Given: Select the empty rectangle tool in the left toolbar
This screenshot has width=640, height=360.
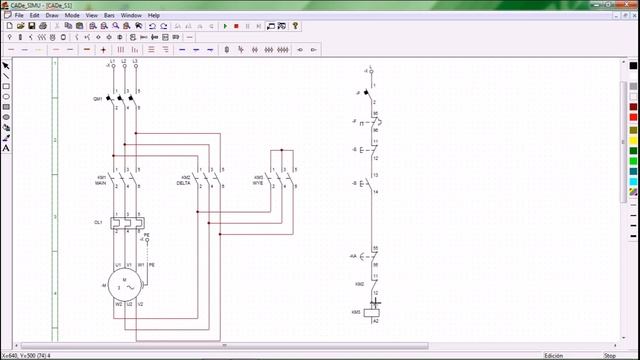Looking at the screenshot, I should (6, 87).
